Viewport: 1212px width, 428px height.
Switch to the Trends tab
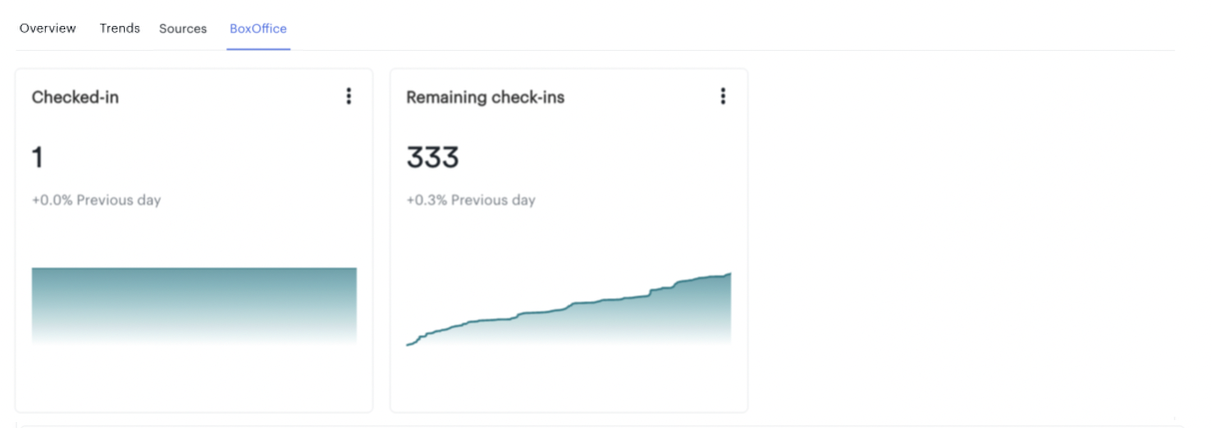click(120, 28)
